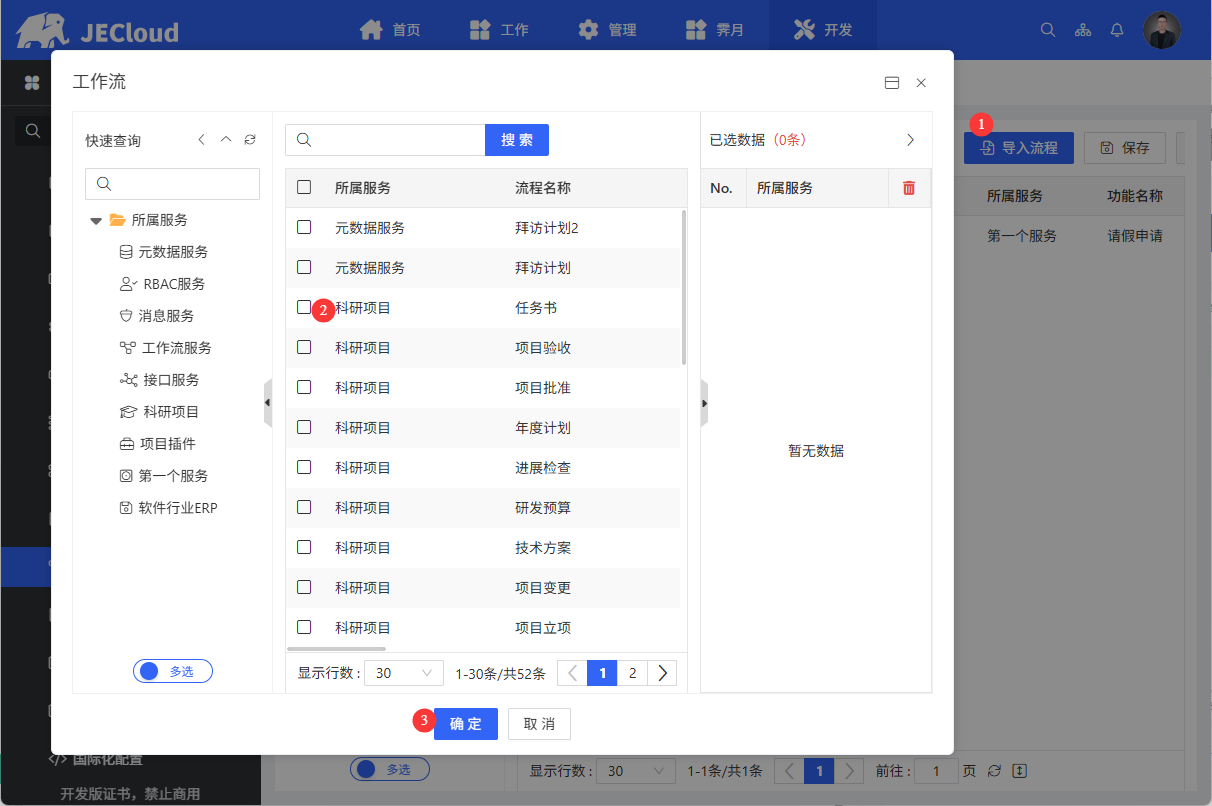Toggle the 多选 switch in the dialog

pyautogui.click(x=173, y=671)
